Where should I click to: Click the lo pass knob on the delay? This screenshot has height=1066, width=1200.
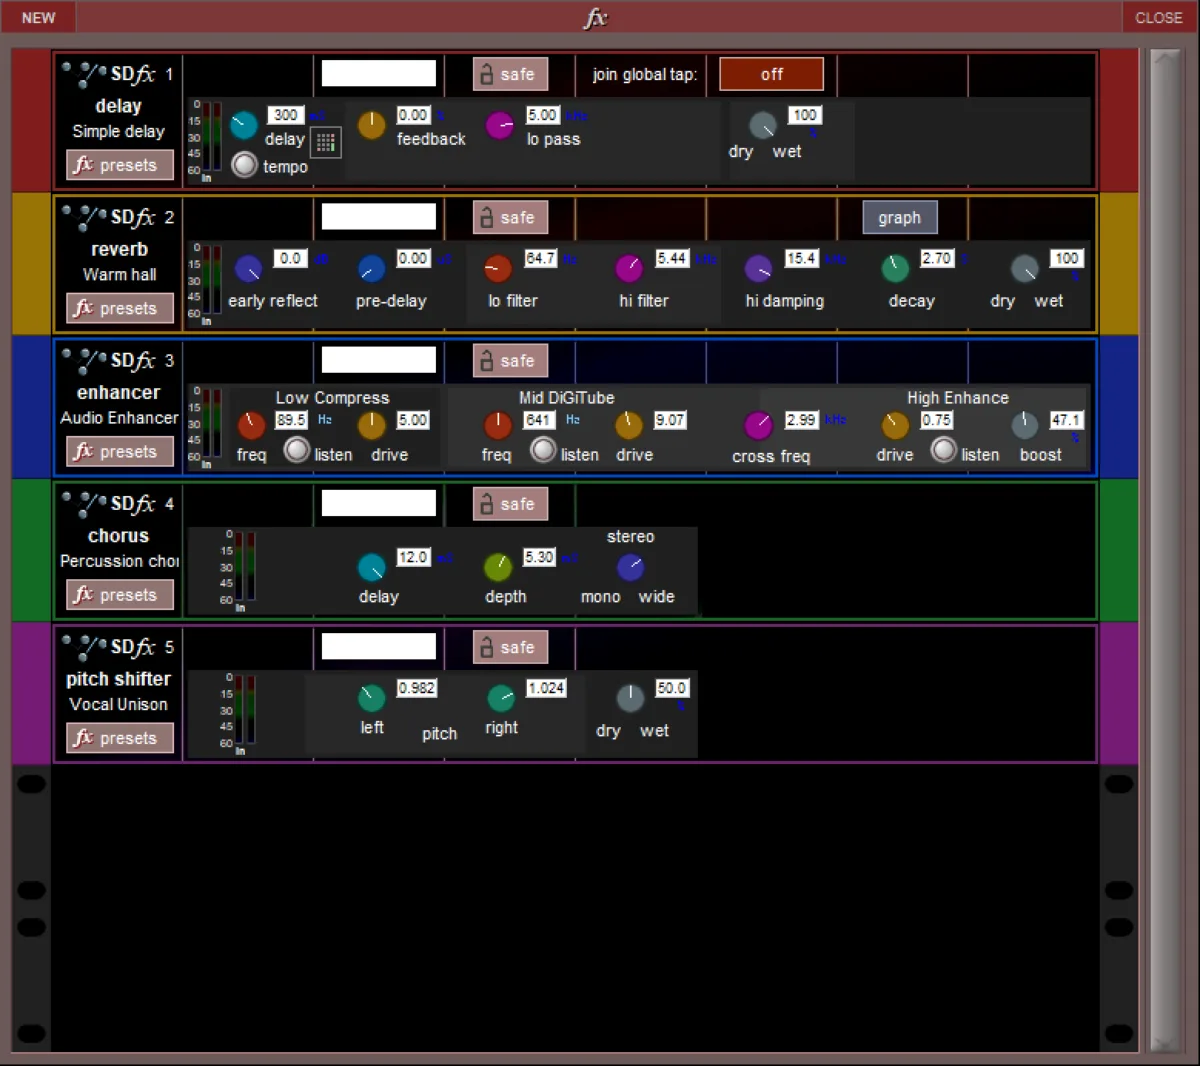tap(499, 125)
